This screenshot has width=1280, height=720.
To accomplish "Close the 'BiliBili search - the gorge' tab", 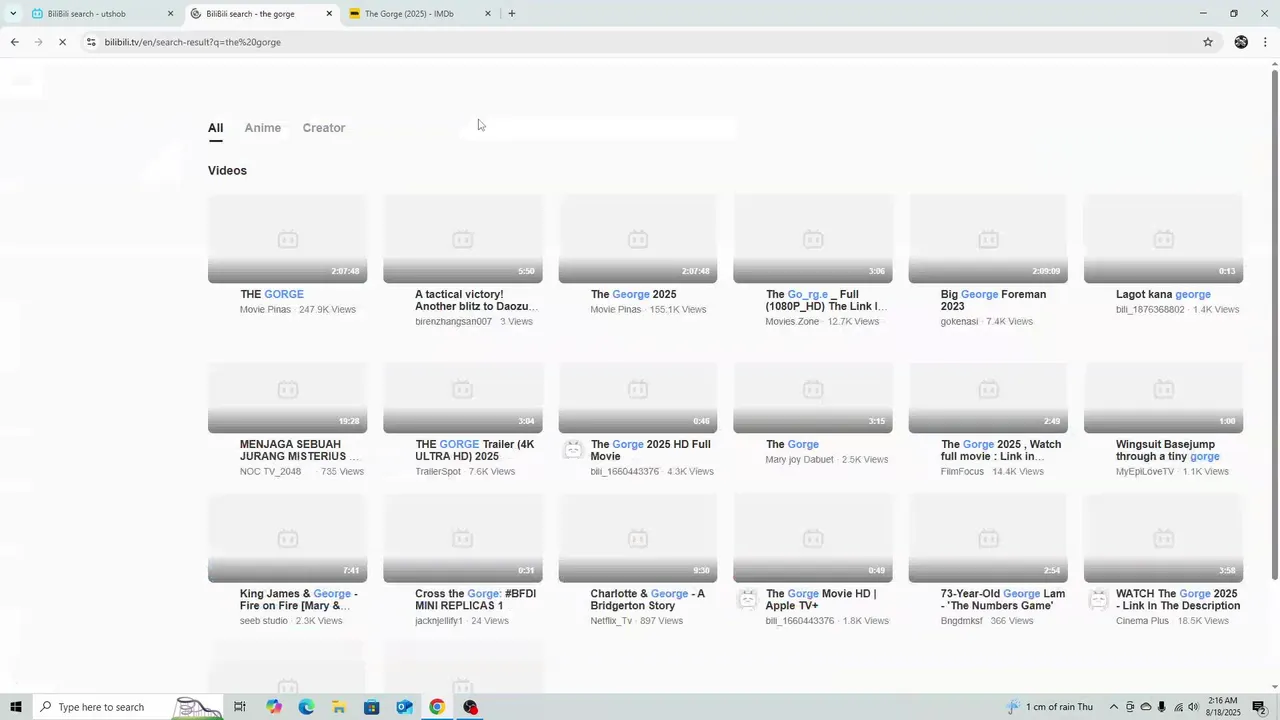I will 329,14.
